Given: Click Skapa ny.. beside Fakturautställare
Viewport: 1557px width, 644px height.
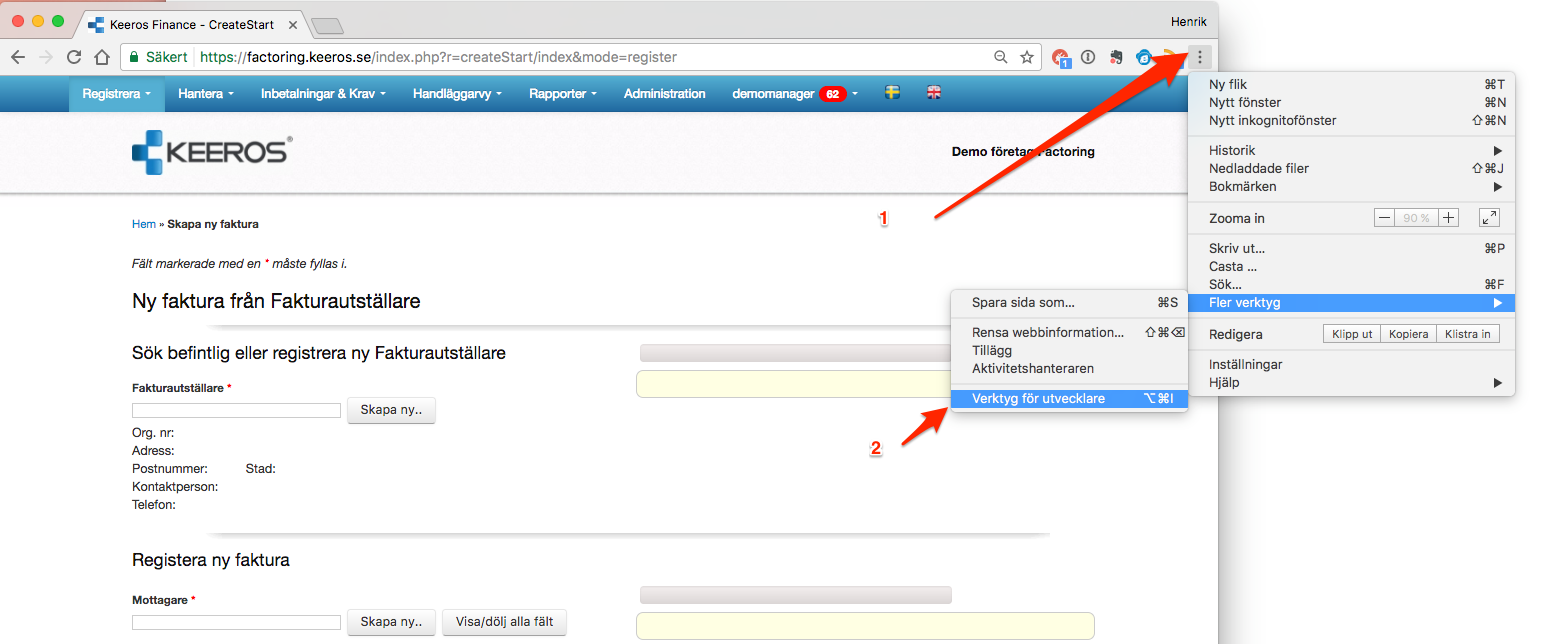Looking at the screenshot, I should coord(391,410).
